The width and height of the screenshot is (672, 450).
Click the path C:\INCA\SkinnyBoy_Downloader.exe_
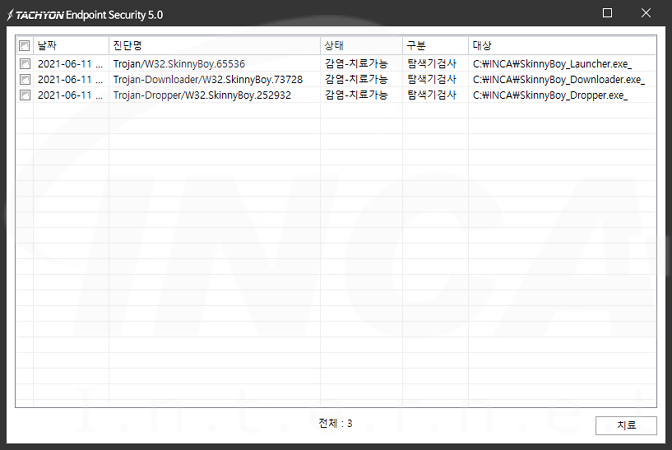[x=558, y=79]
